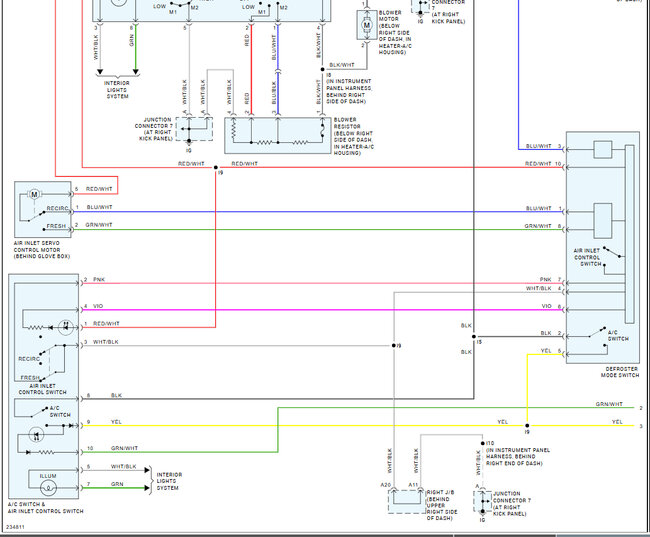Click the WHT/BLK label at pin 4 of defroster switch
Image resolution: width=650 pixels, height=537 pixels.
[538, 288]
